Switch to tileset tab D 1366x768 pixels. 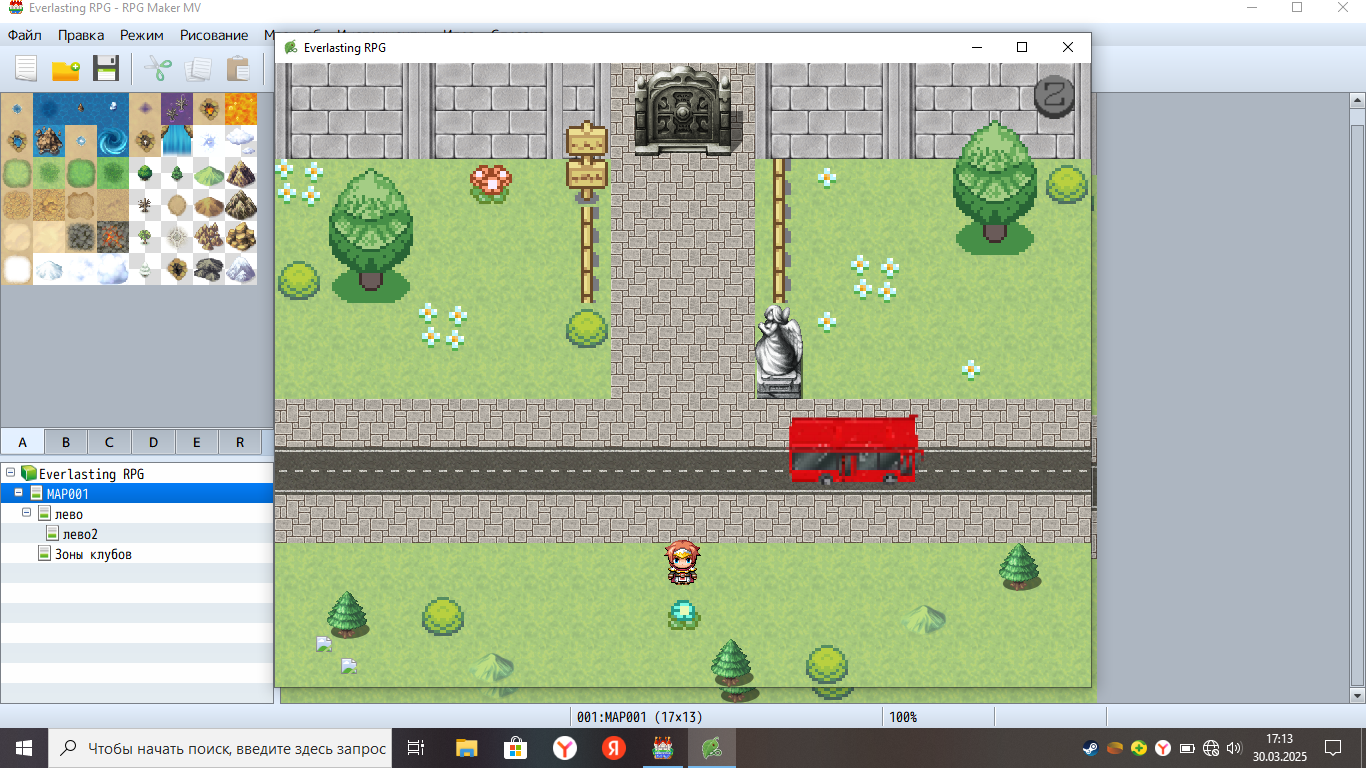pyautogui.click(x=153, y=442)
